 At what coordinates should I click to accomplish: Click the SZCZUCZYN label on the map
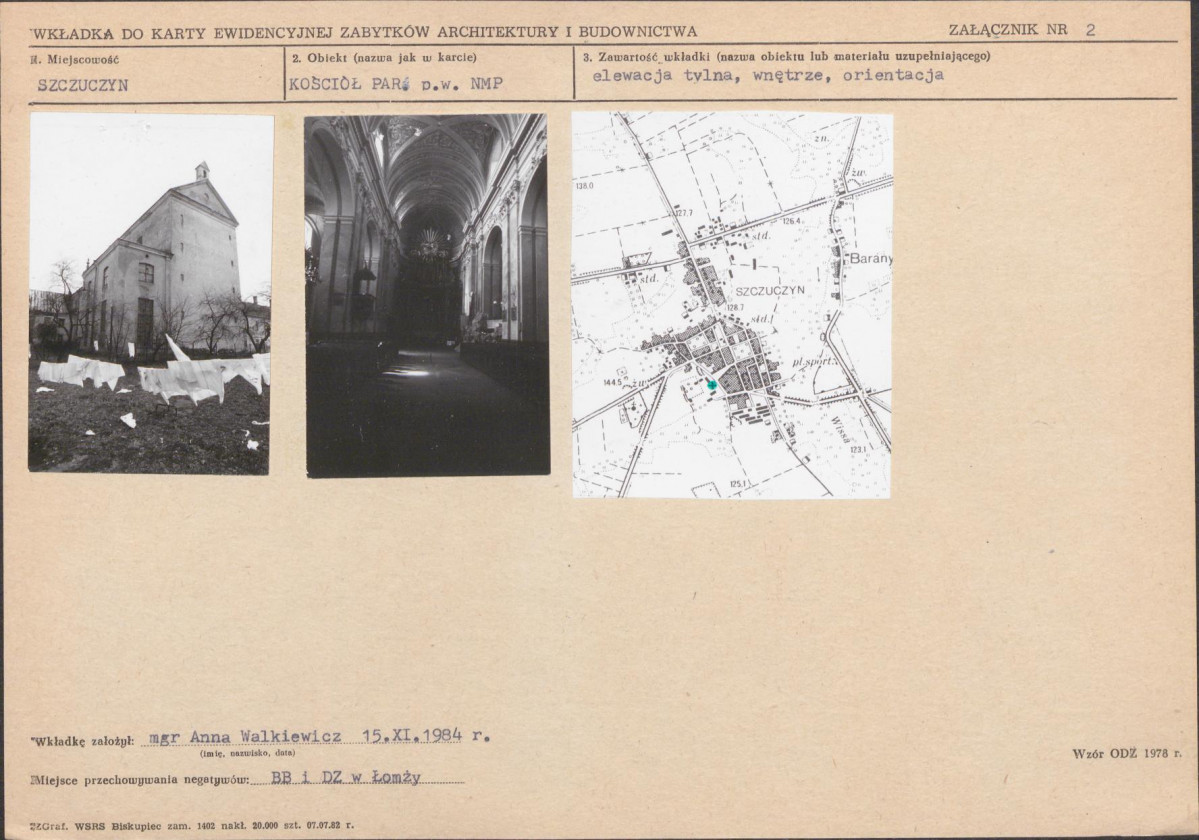click(x=771, y=290)
